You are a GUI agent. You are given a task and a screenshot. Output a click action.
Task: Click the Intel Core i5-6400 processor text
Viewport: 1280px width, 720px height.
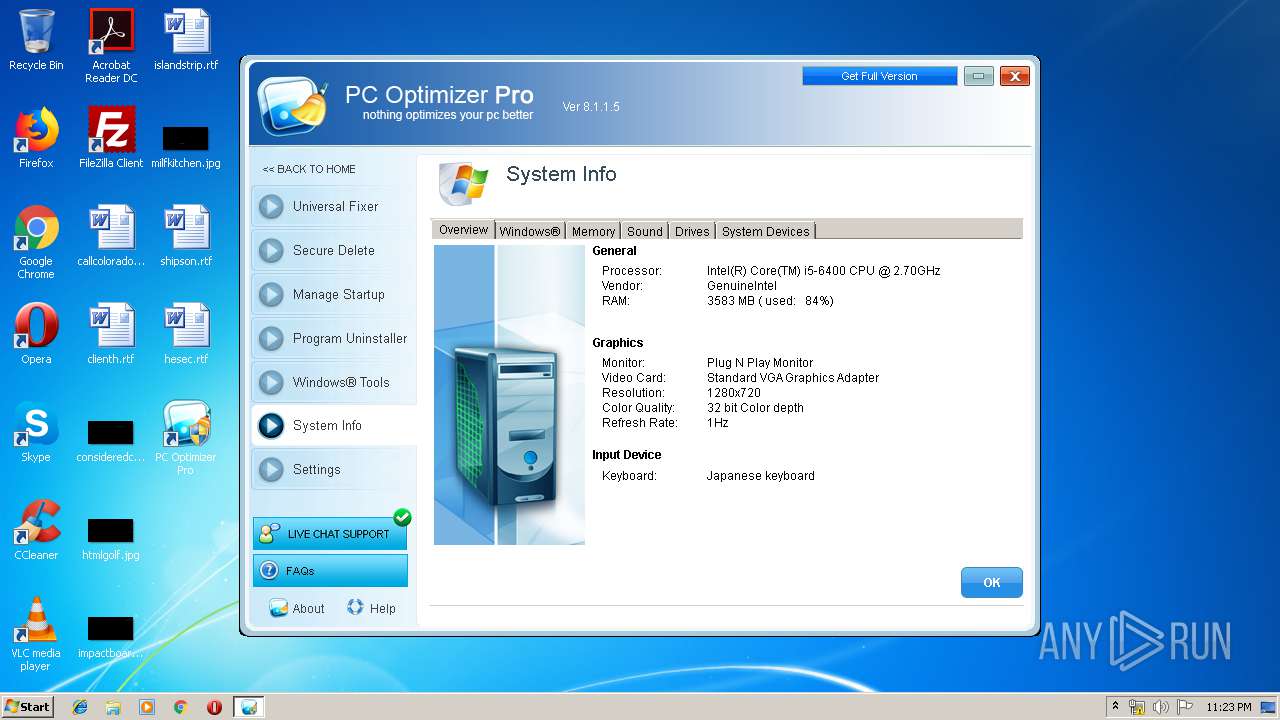tap(823, 271)
